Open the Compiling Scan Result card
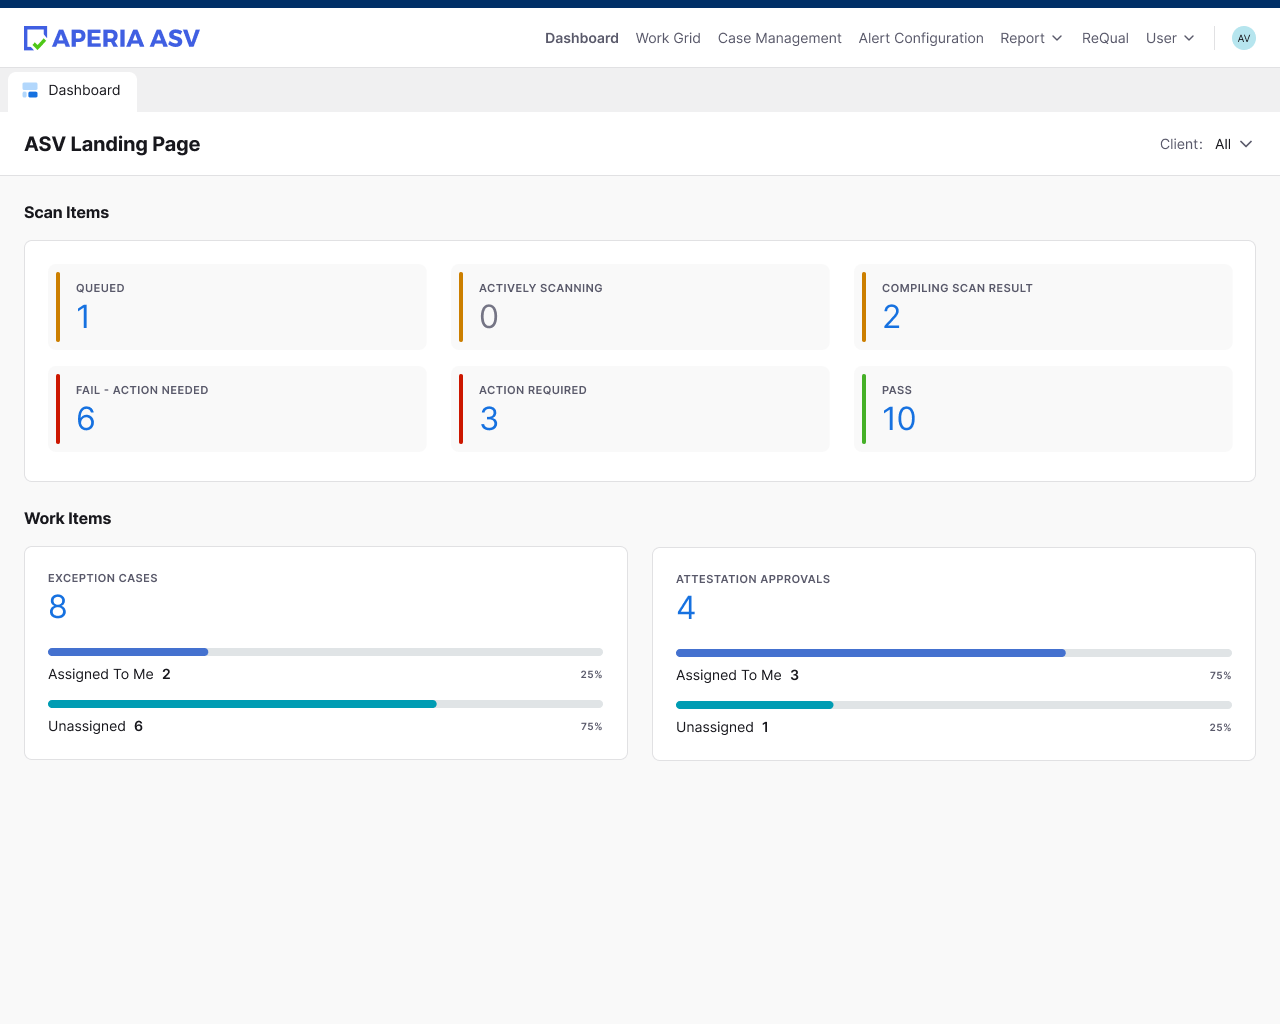1280x1024 pixels. pos(1043,307)
